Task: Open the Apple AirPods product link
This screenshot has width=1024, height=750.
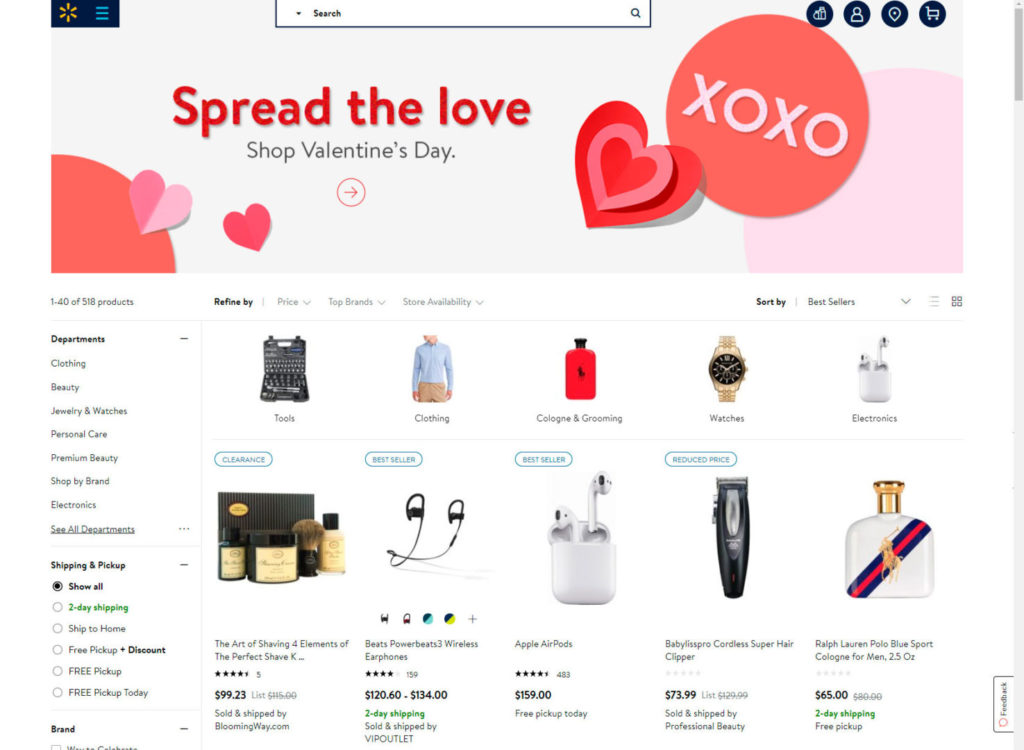Action: (x=543, y=644)
